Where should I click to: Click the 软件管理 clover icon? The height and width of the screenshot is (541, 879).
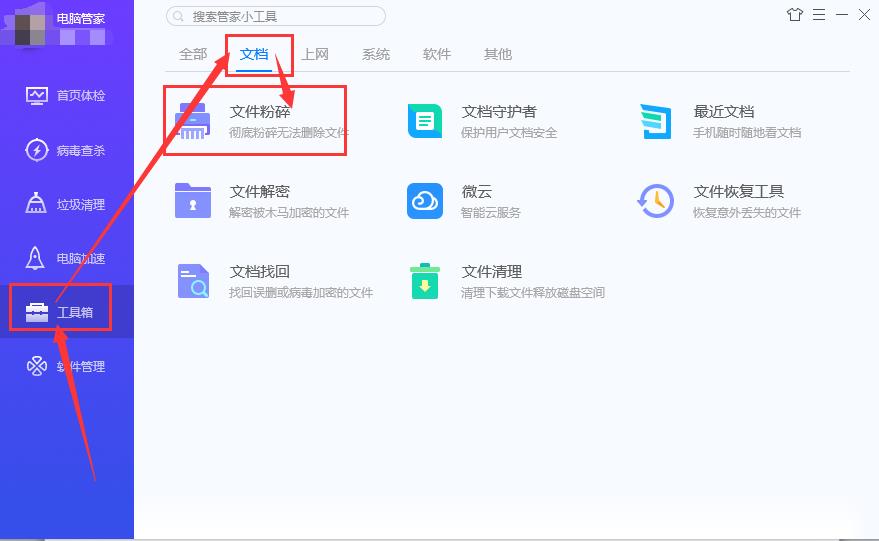point(37,366)
